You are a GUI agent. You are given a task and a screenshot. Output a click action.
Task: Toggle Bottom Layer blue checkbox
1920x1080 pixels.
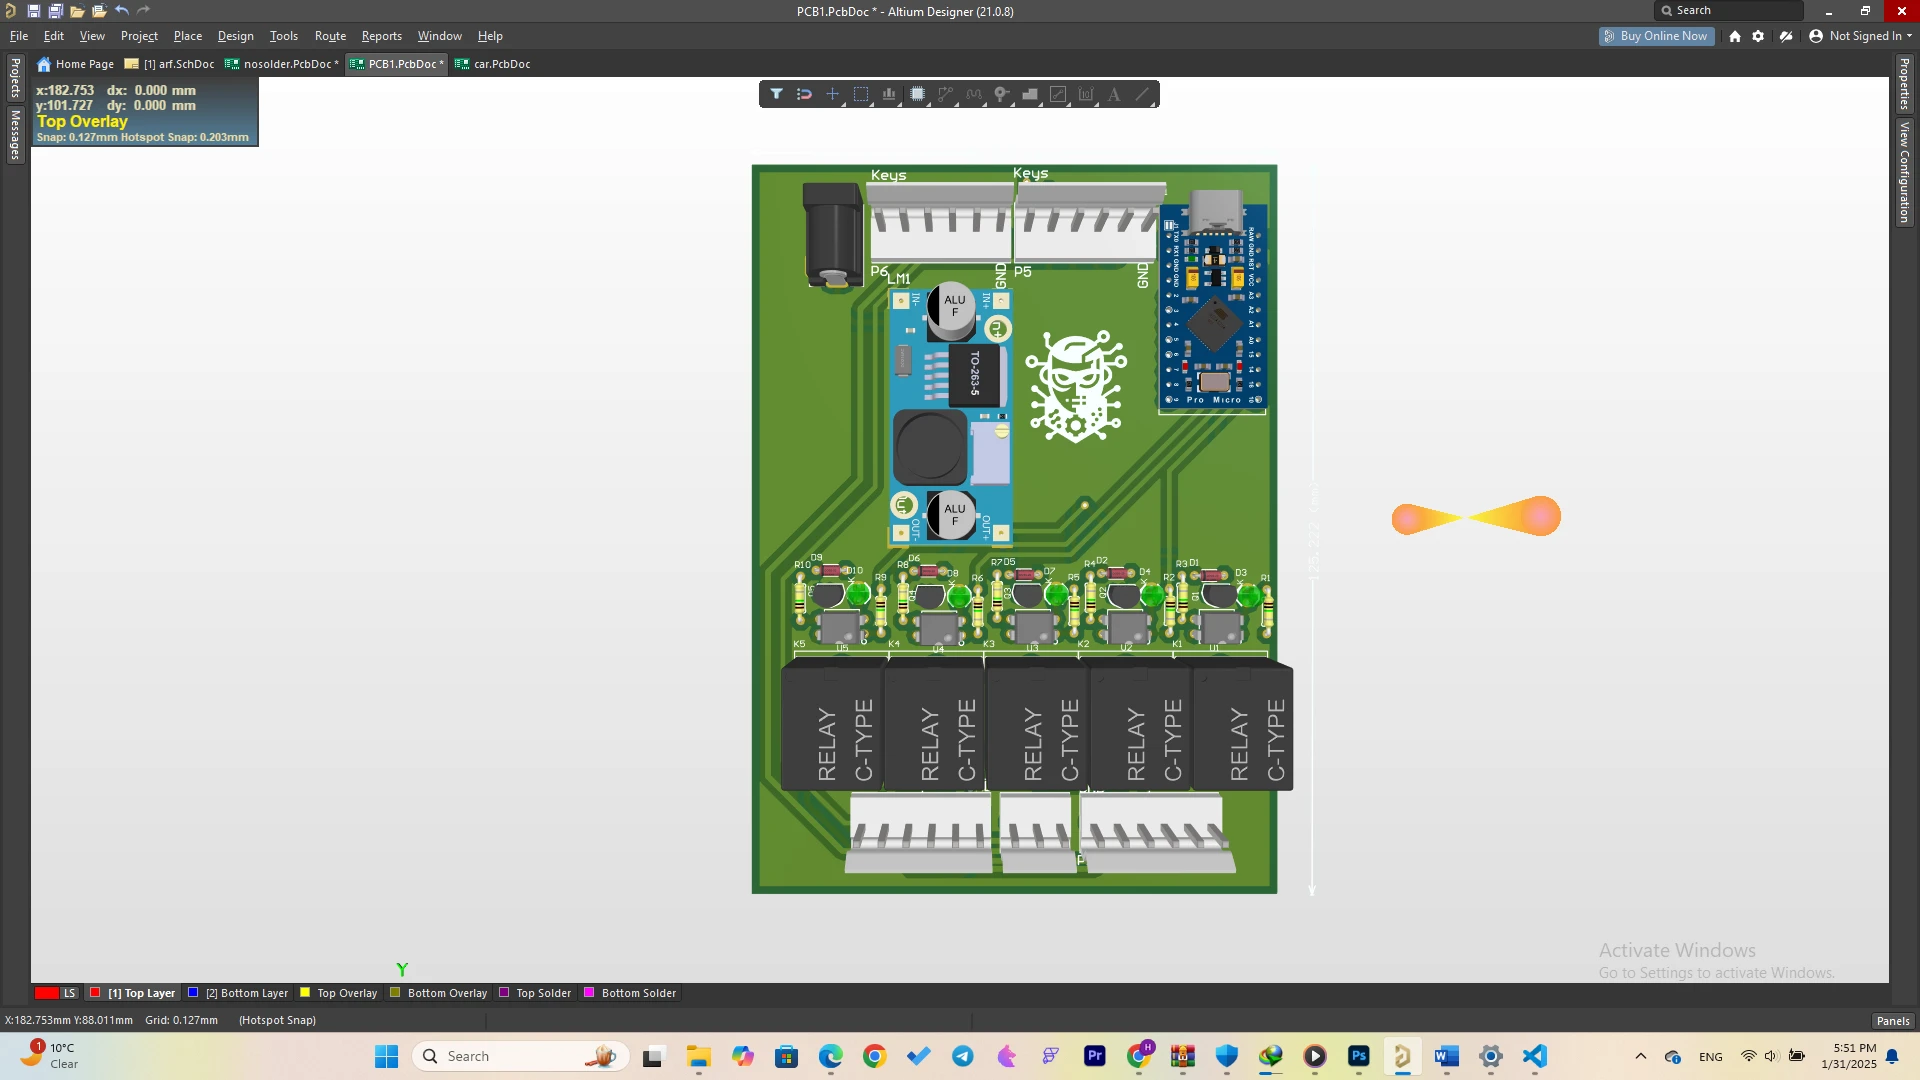(x=194, y=993)
